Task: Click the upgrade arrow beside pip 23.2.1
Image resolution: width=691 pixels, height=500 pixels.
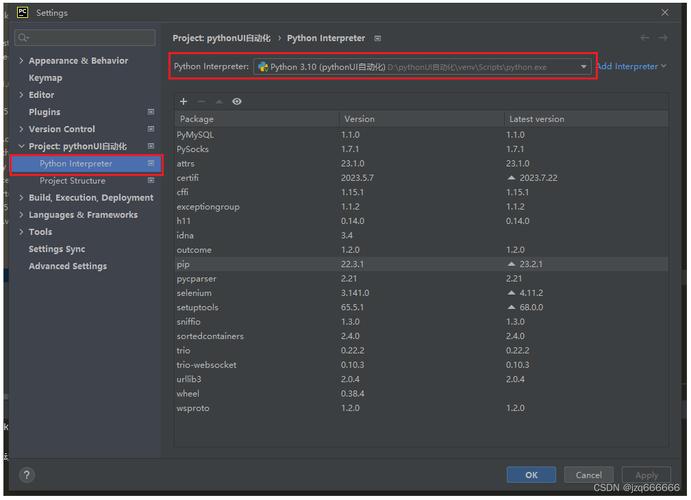Action: (x=511, y=264)
